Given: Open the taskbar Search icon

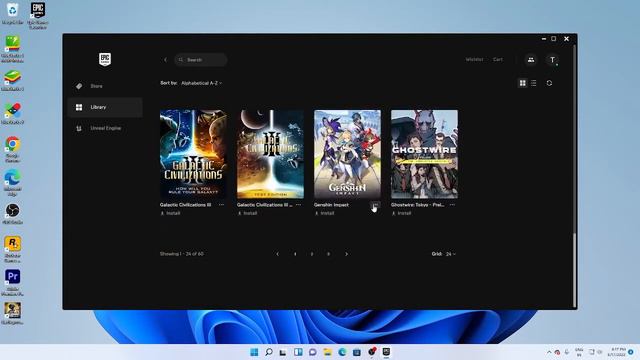Looking at the screenshot, I should click(x=269, y=352).
